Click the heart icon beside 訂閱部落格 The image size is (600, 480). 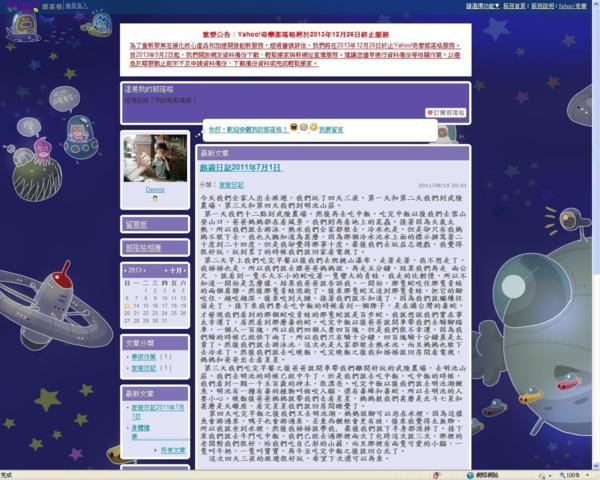coord(431,113)
